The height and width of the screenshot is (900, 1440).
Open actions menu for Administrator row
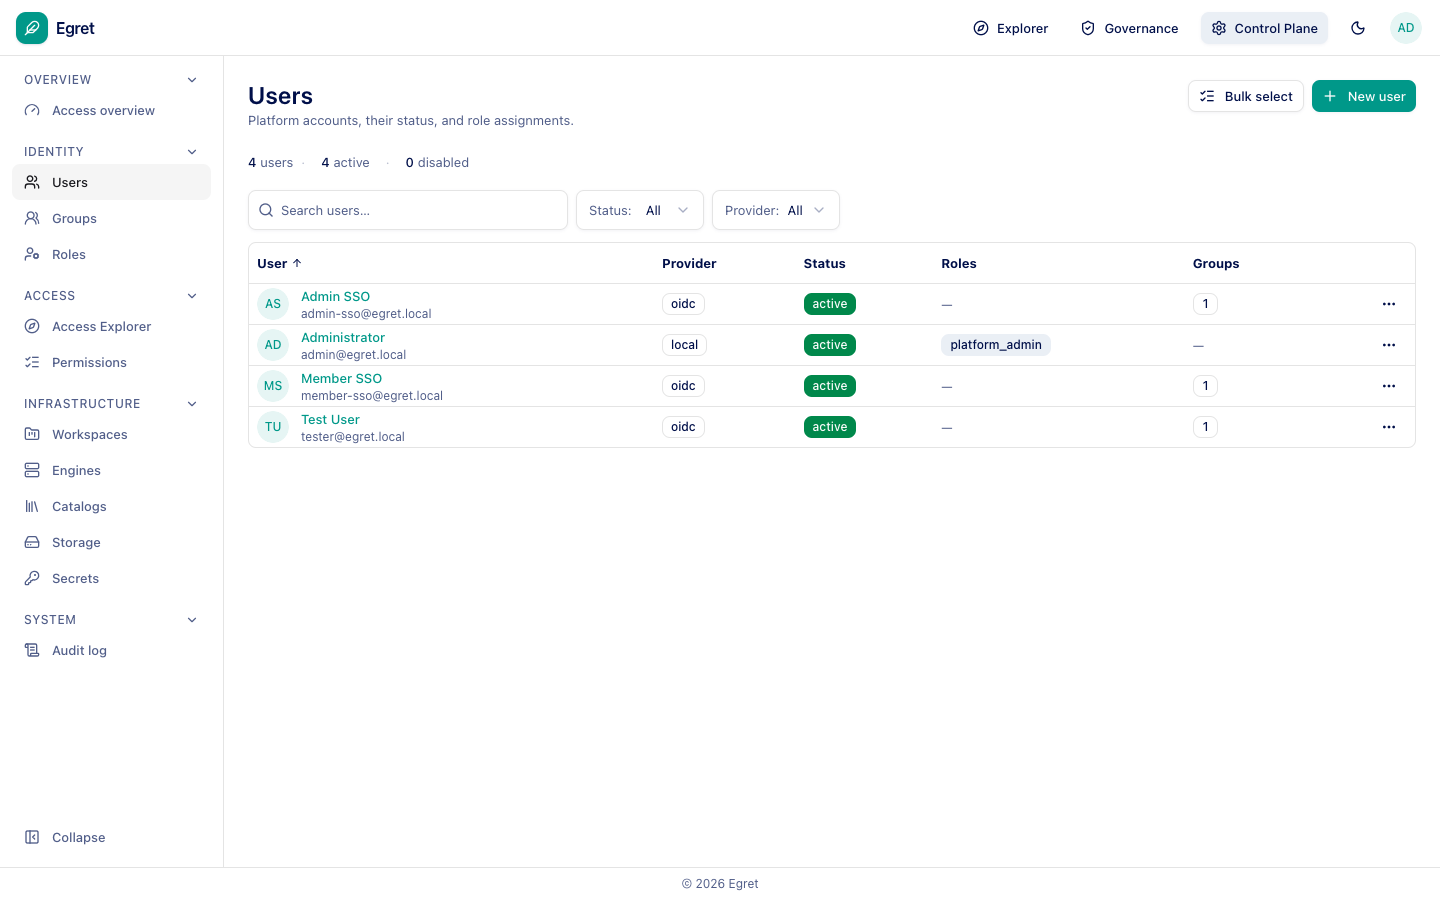click(1389, 345)
